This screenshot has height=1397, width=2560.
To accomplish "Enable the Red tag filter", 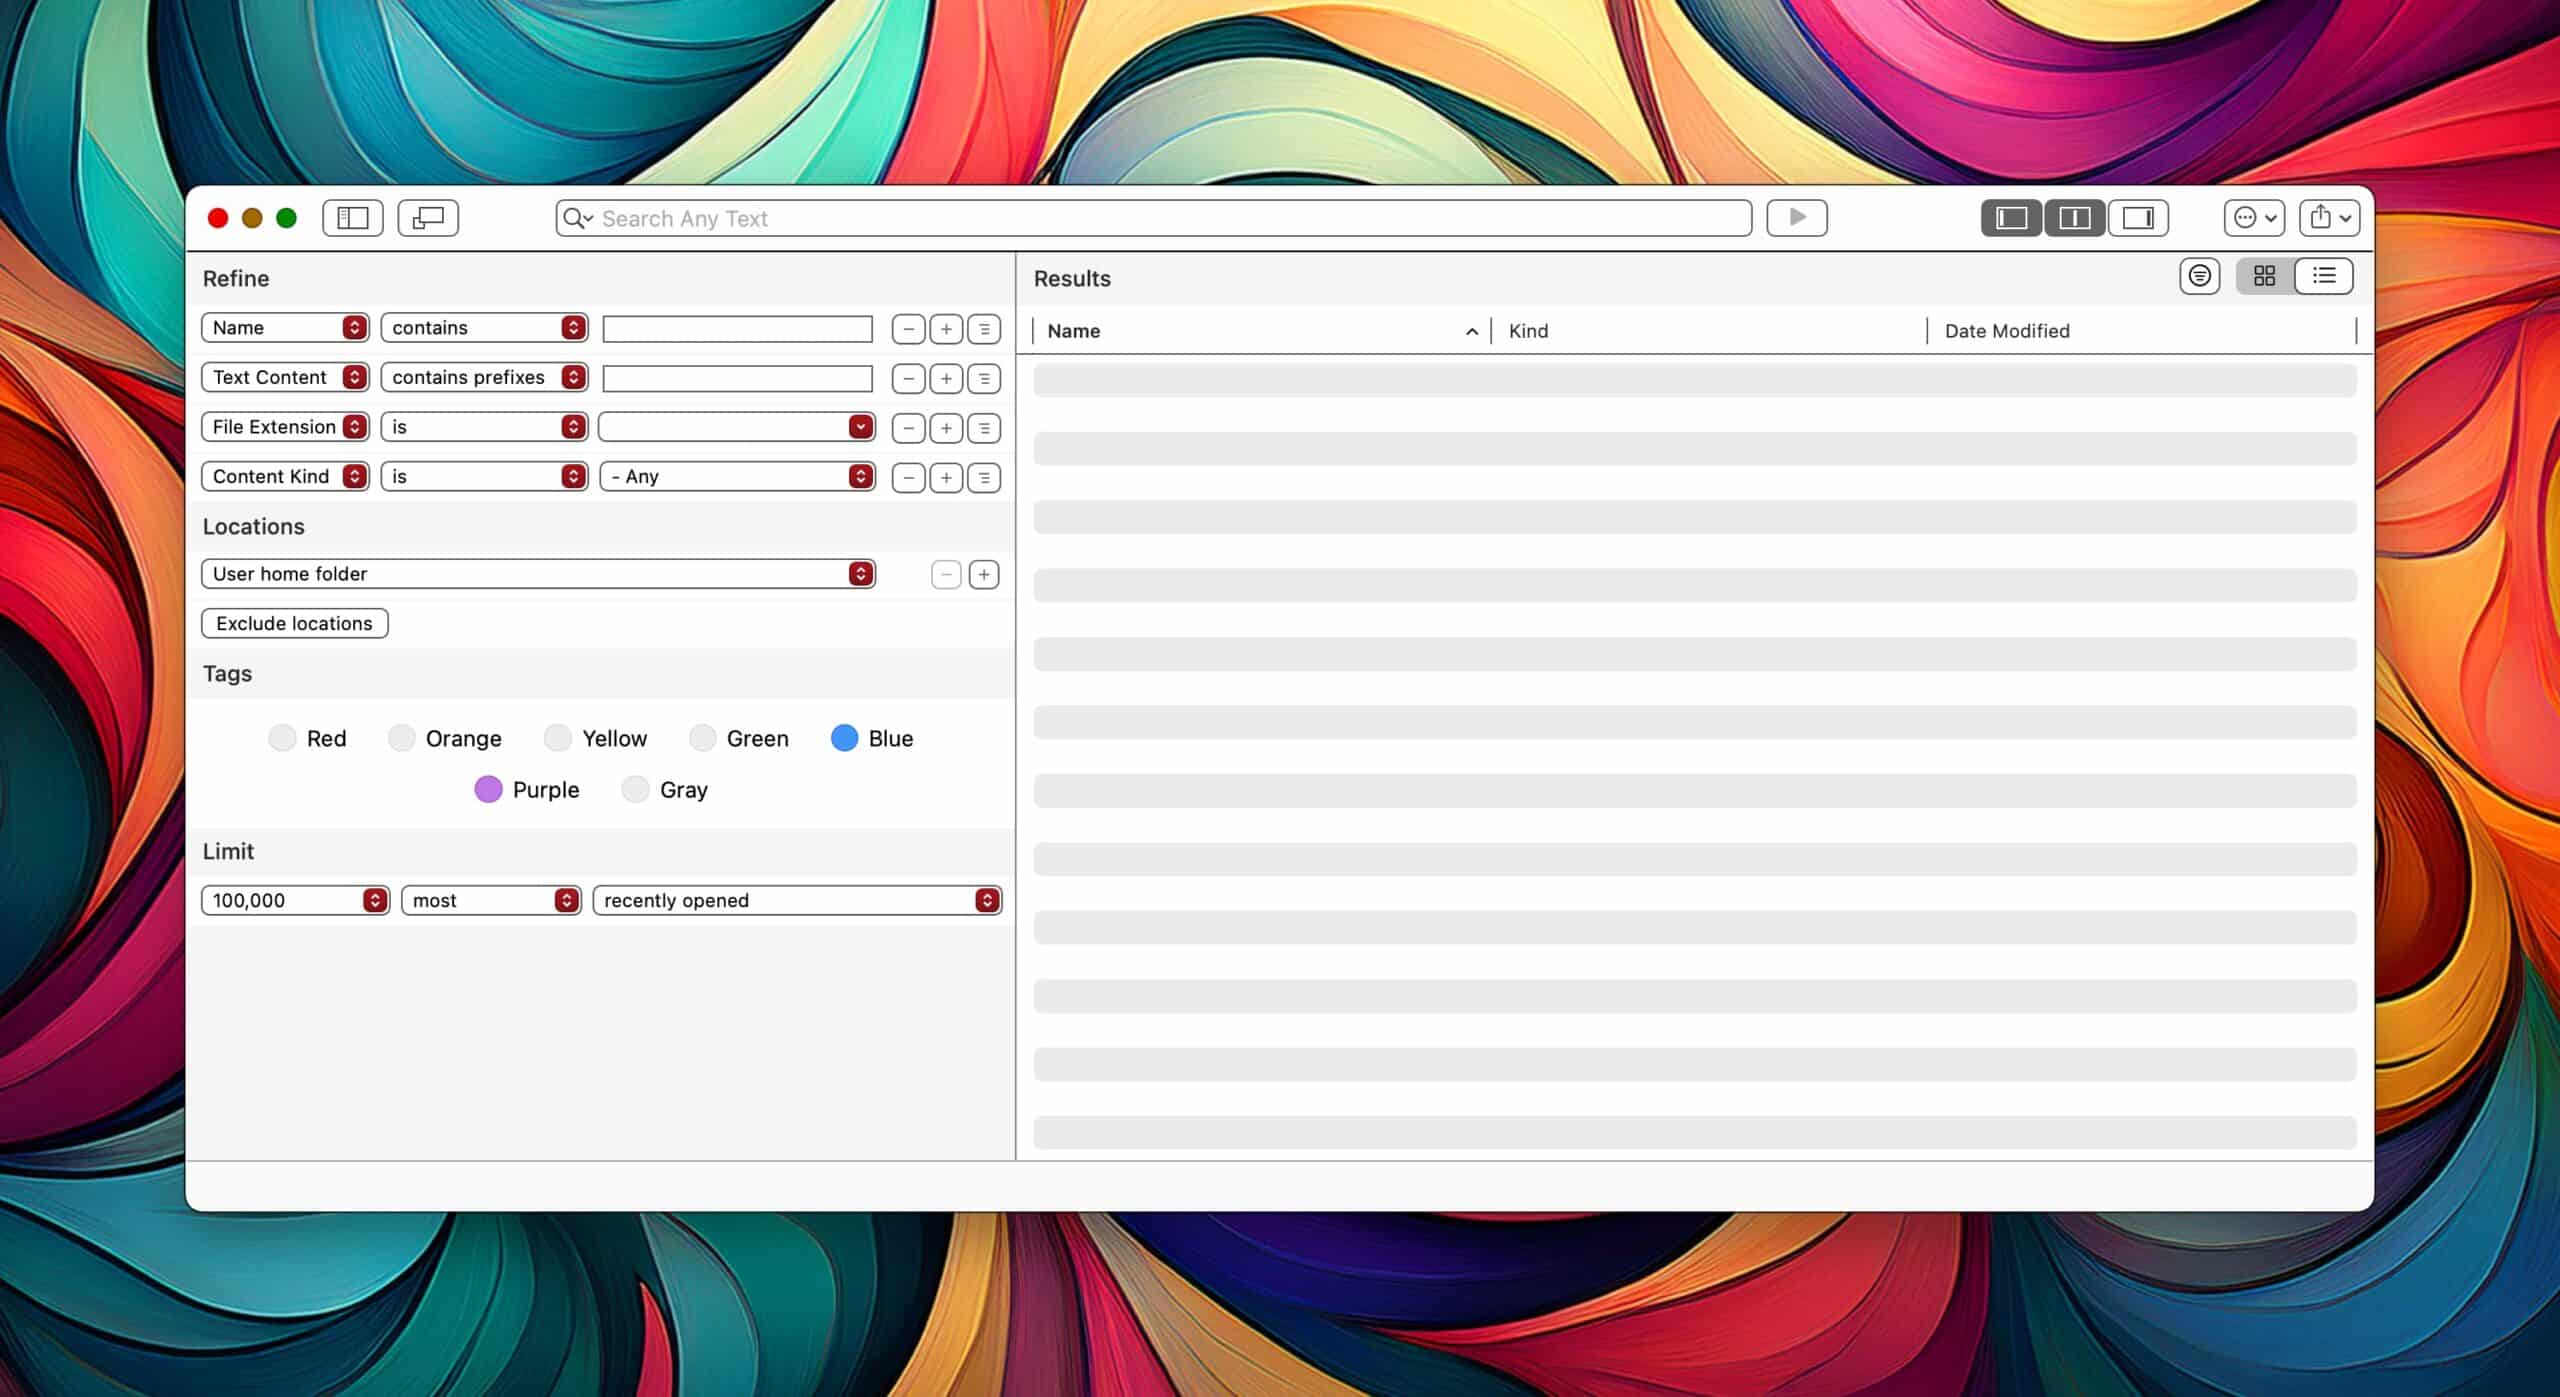I will click(282, 738).
